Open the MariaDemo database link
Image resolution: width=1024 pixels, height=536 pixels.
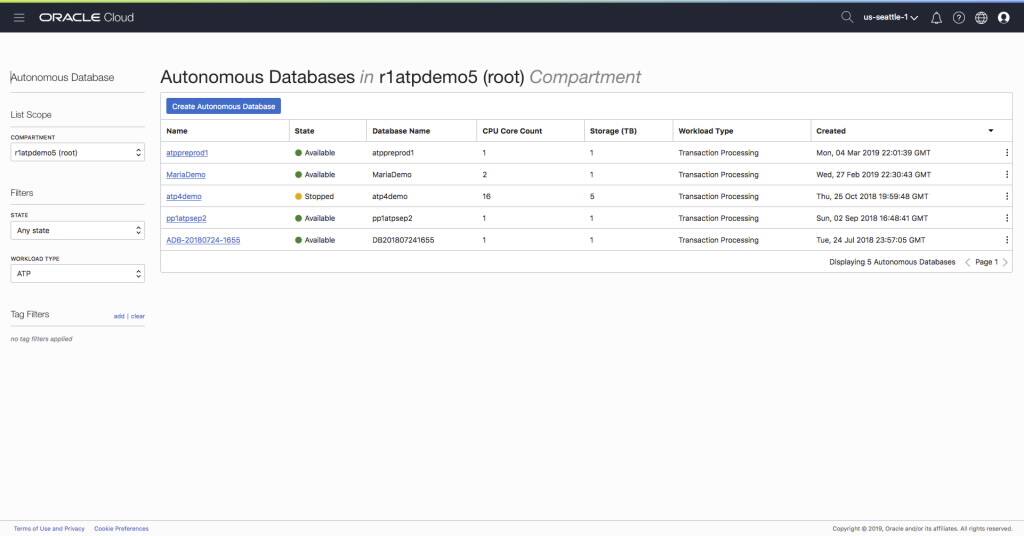pos(185,174)
